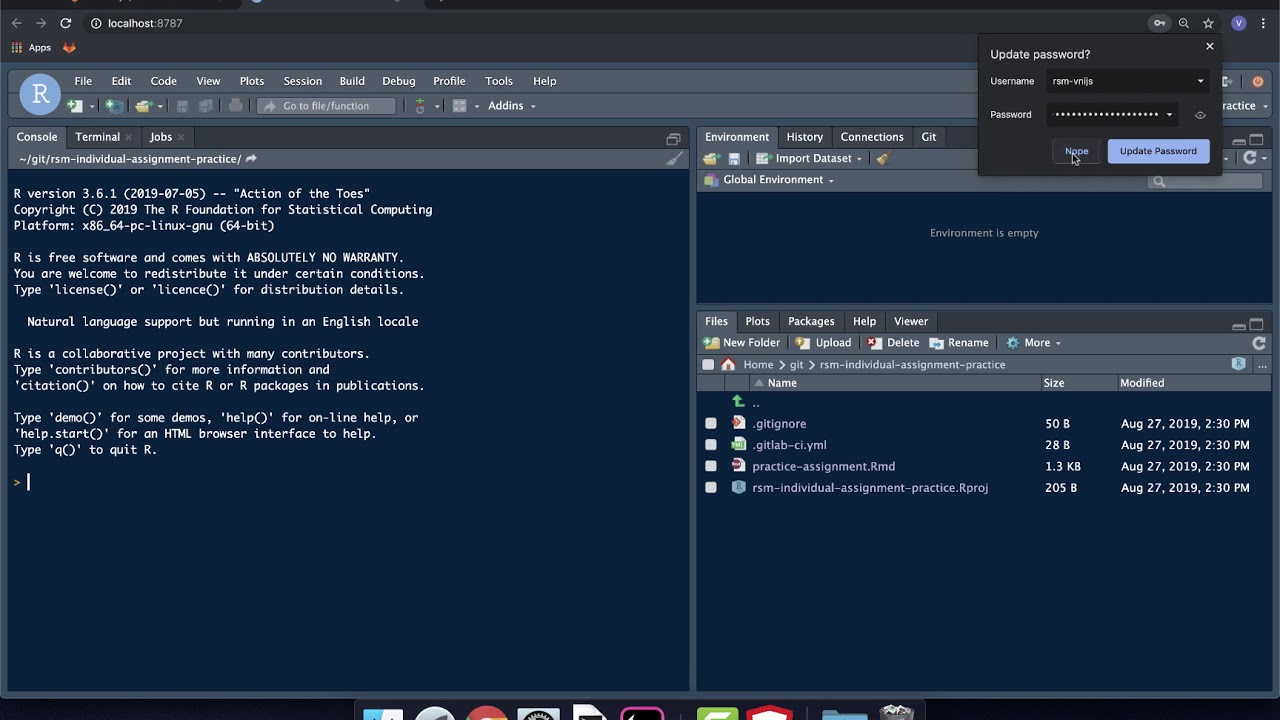The height and width of the screenshot is (720, 1280).
Task: Switch to the Packages tab
Action: 811,321
